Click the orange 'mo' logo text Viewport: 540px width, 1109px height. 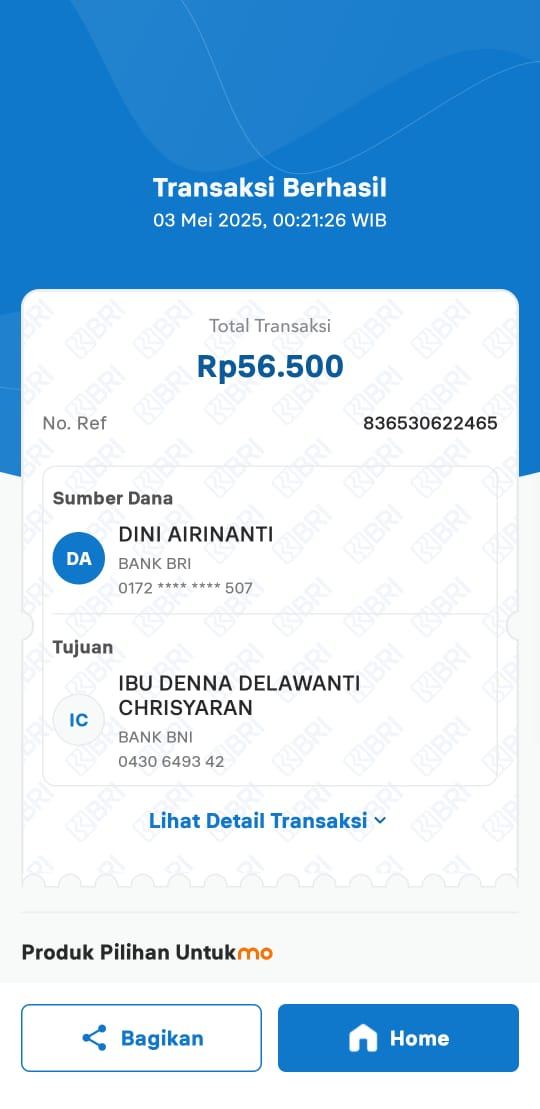[255, 953]
